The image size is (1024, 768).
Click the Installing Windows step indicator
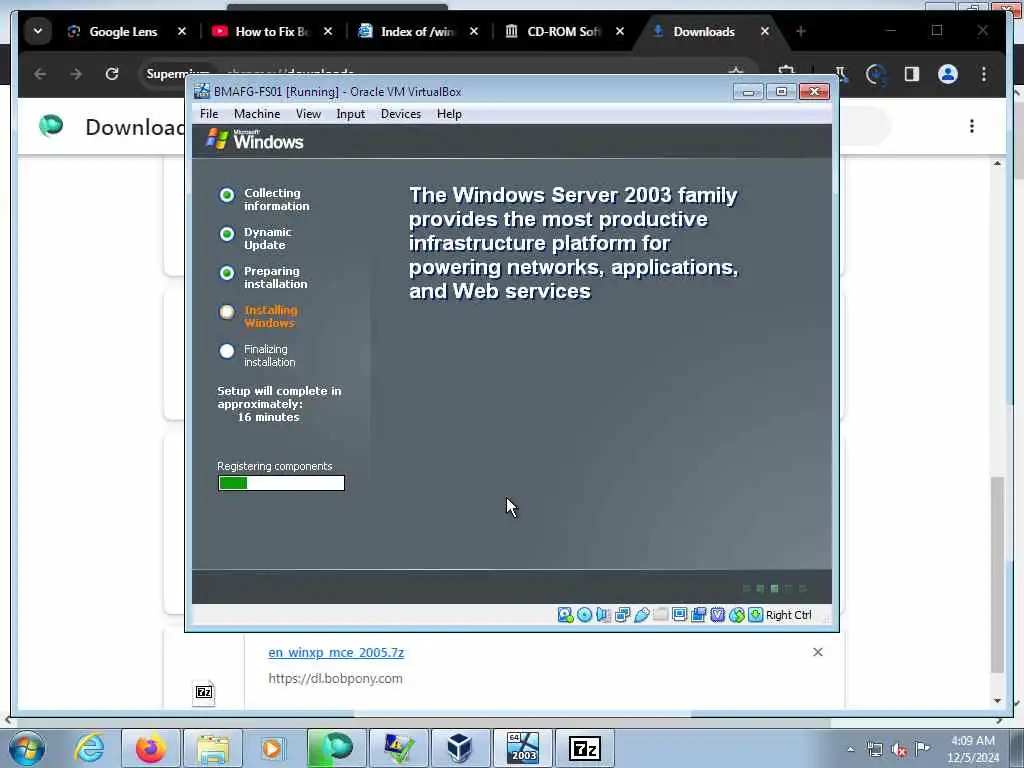227,312
